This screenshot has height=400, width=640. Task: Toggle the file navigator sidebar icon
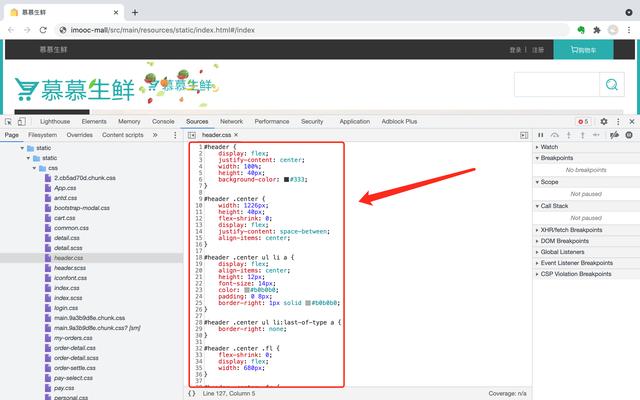(192, 135)
